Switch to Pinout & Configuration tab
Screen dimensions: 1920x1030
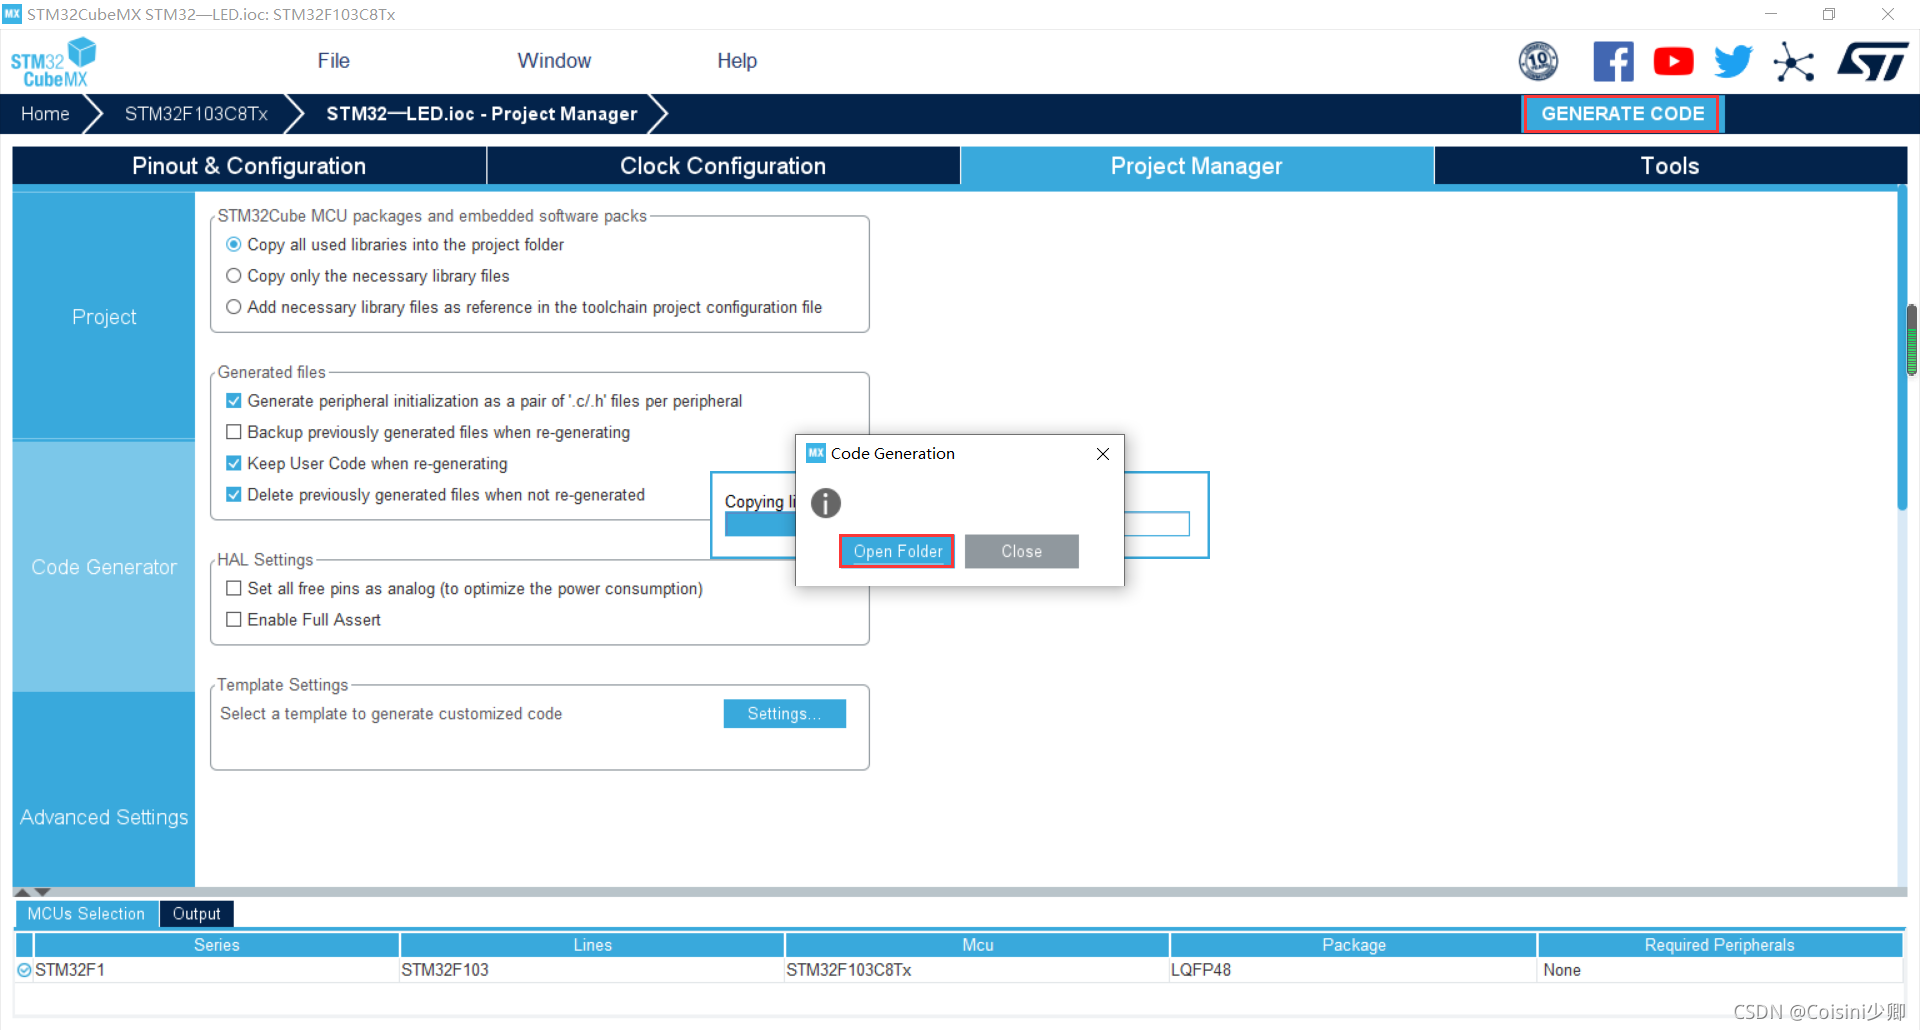pyautogui.click(x=249, y=166)
